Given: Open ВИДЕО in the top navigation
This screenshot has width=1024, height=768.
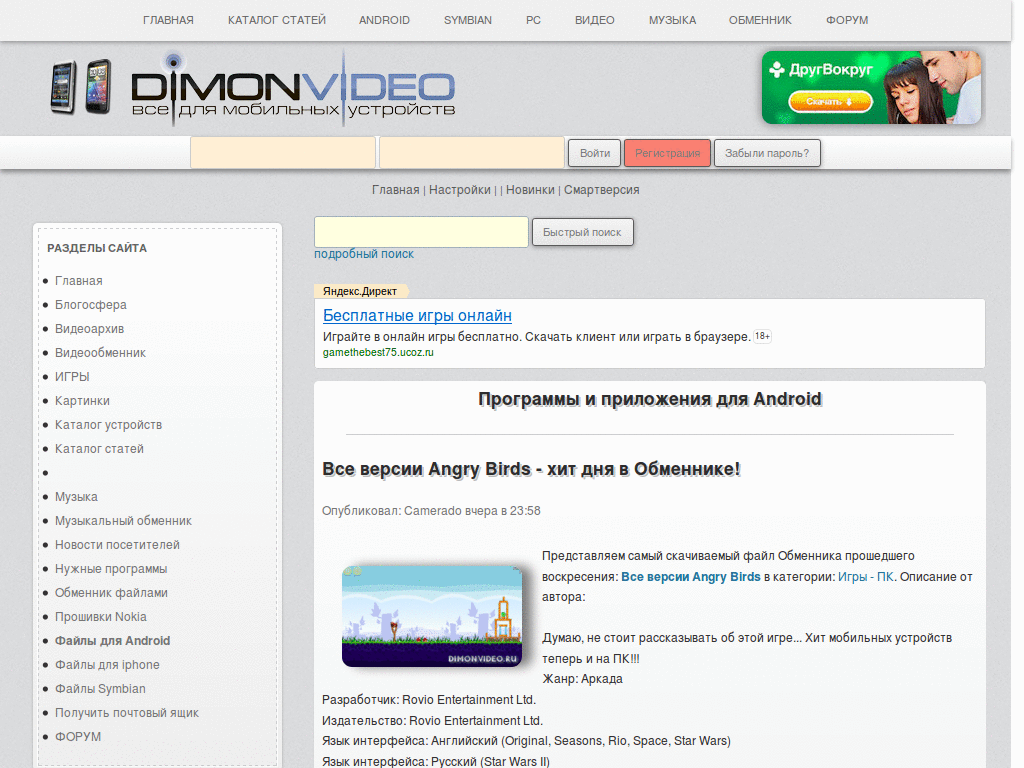Looking at the screenshot, I should tap(594, 20).
